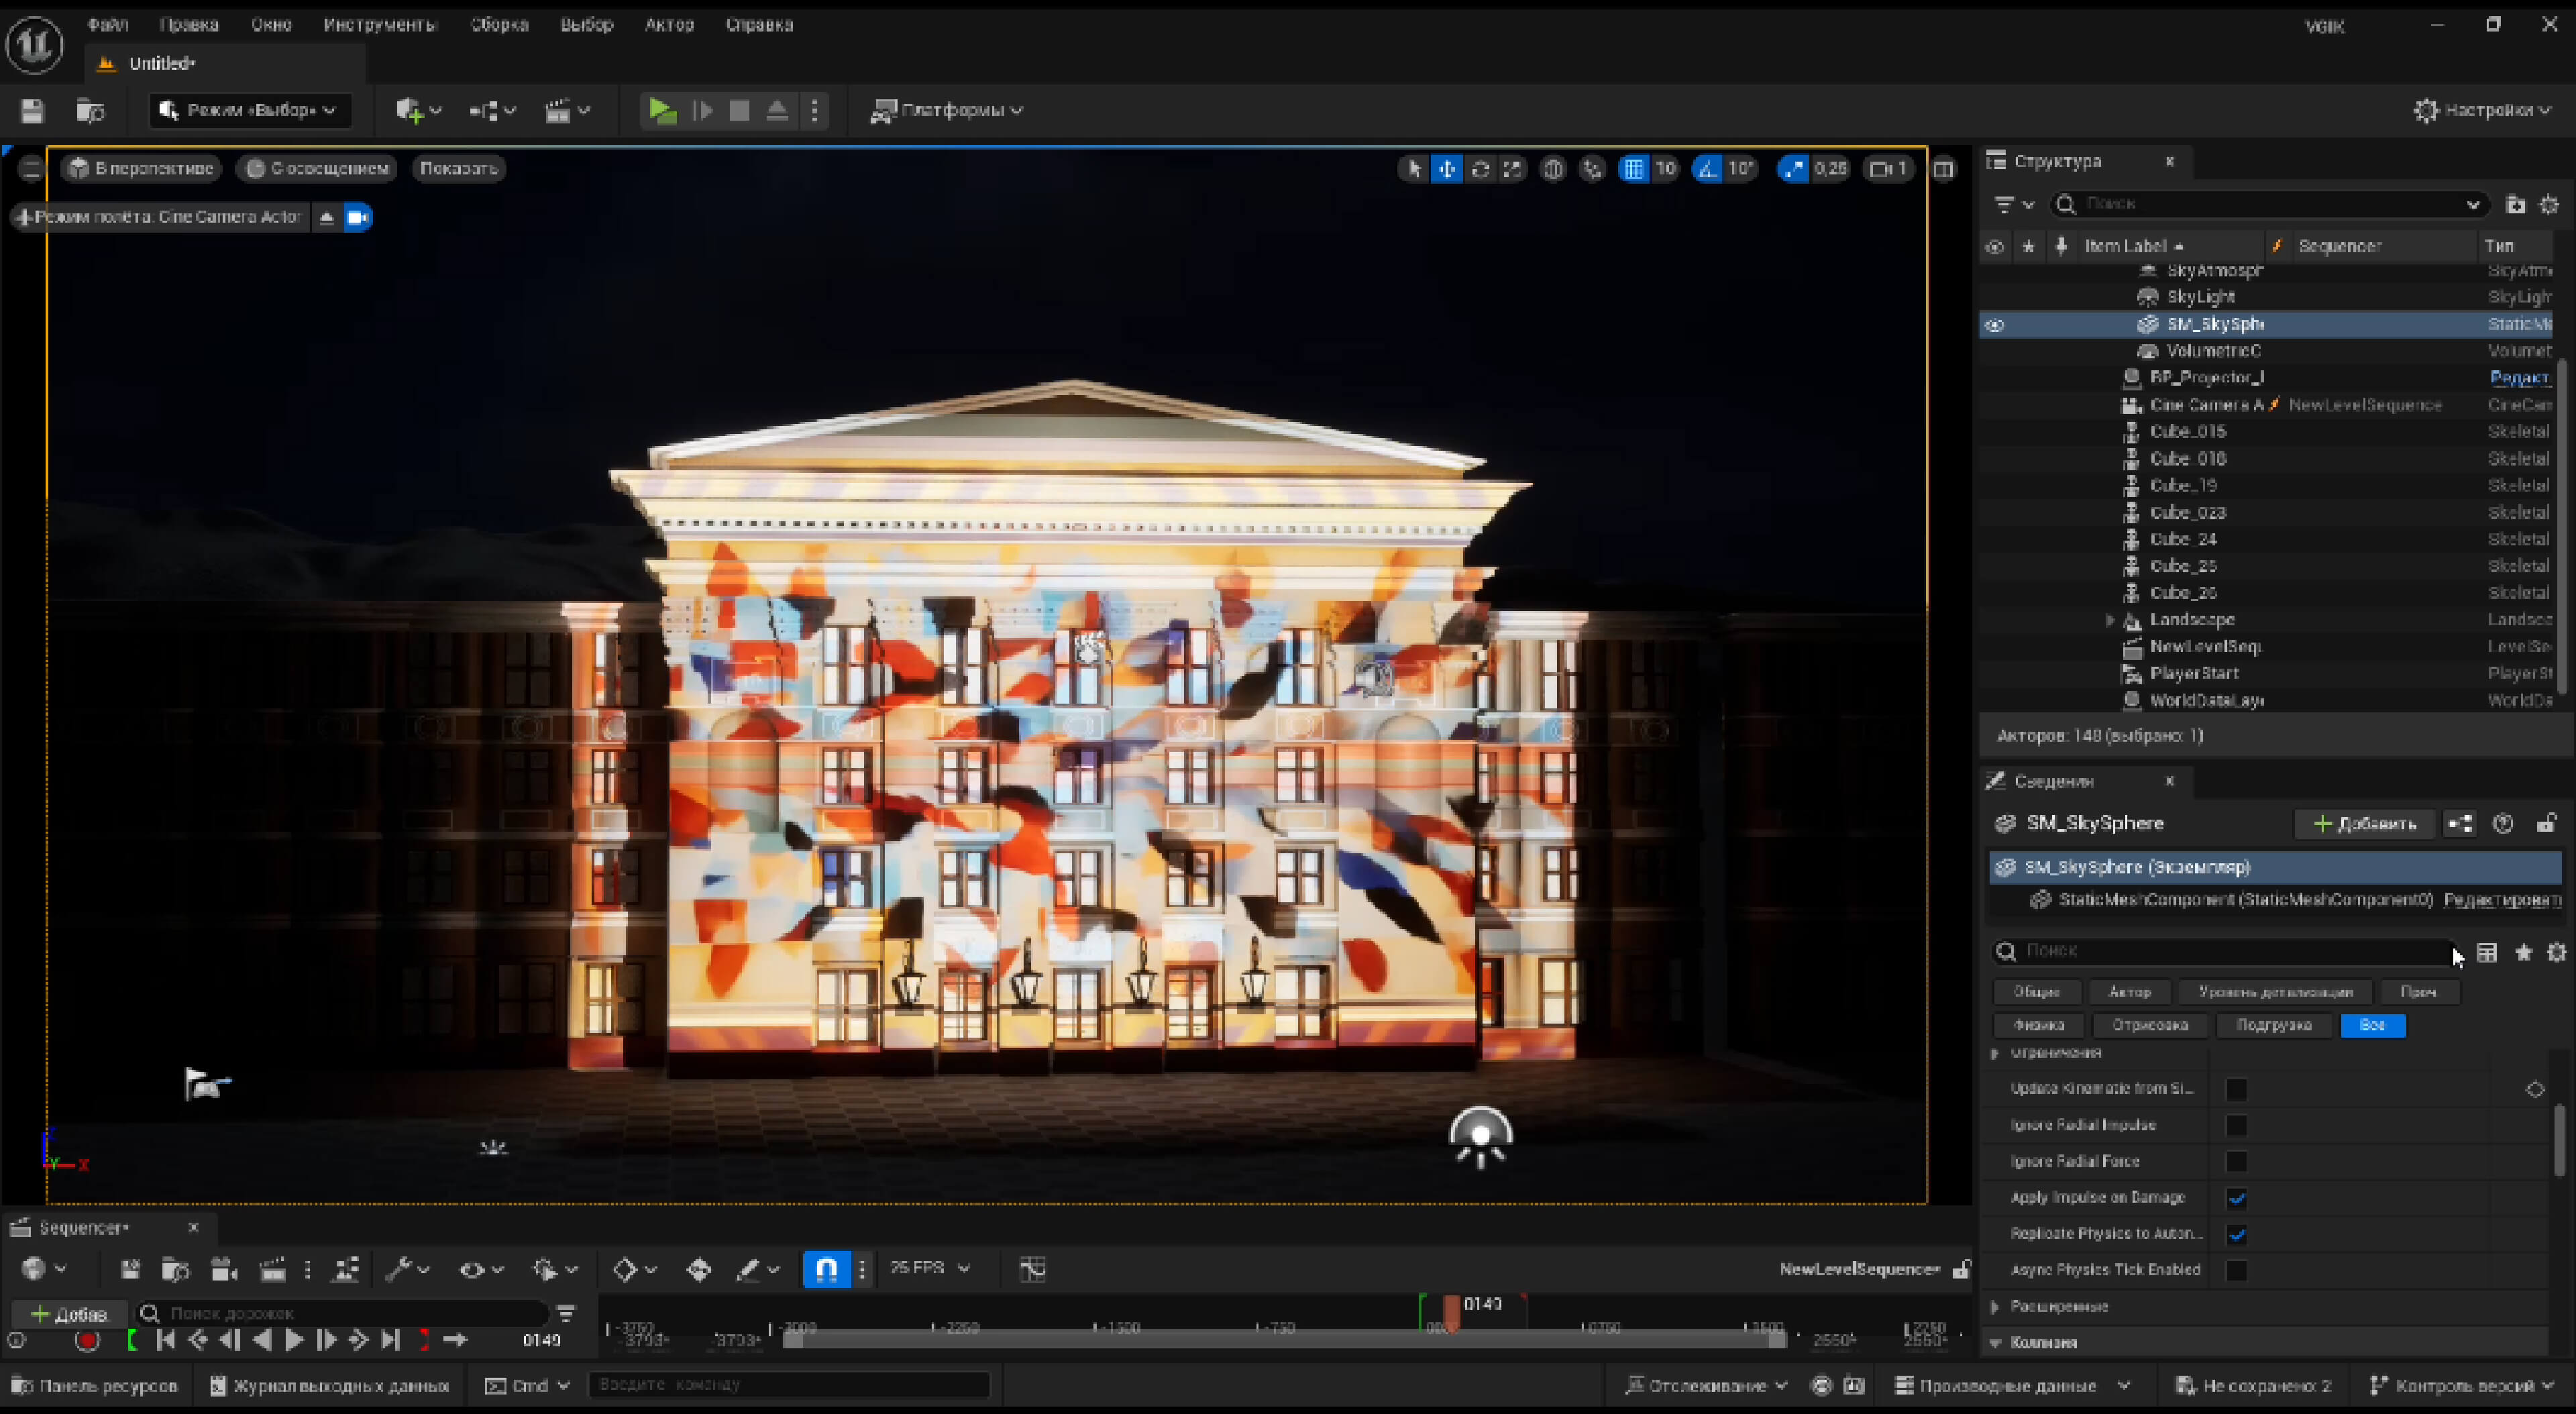Open the Cinematics clapperboard dropdown

coord(567,110)
